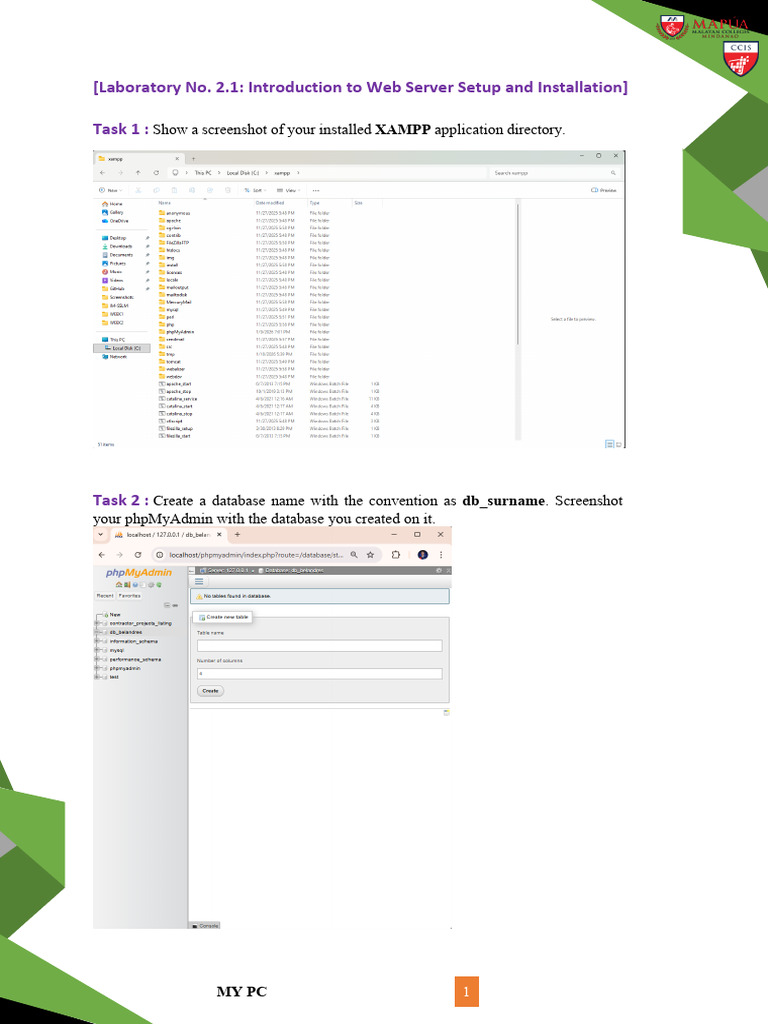The image size is (768, 1024).
Task: Click the Create button
Action: point(210,691)
